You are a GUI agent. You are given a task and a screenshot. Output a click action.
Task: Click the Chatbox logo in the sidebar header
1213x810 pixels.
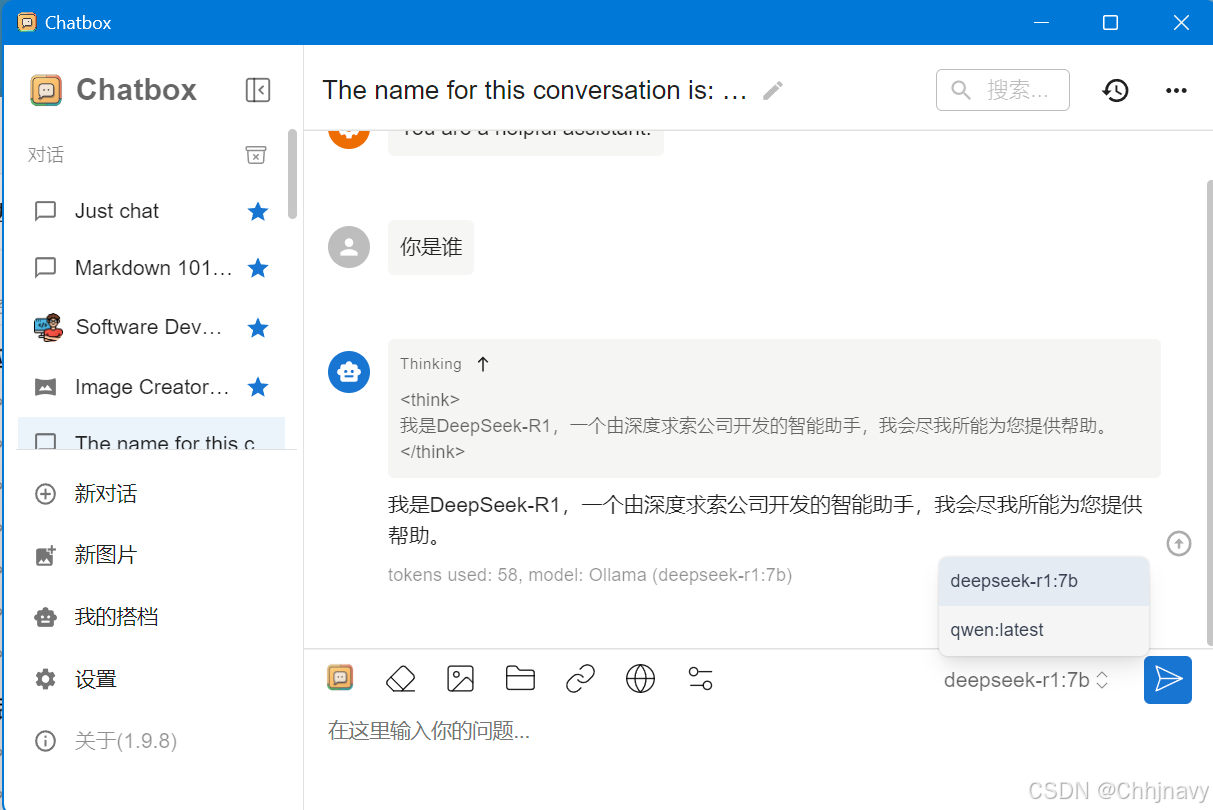tap(46, 90)
